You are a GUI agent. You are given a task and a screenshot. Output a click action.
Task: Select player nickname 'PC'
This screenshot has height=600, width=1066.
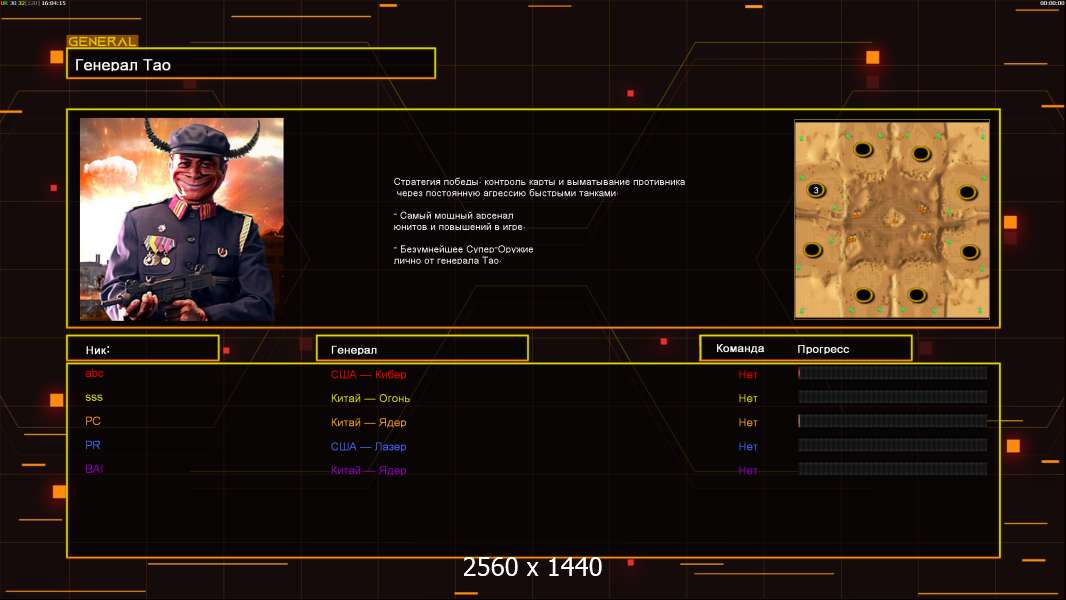[x=93, y=421]
